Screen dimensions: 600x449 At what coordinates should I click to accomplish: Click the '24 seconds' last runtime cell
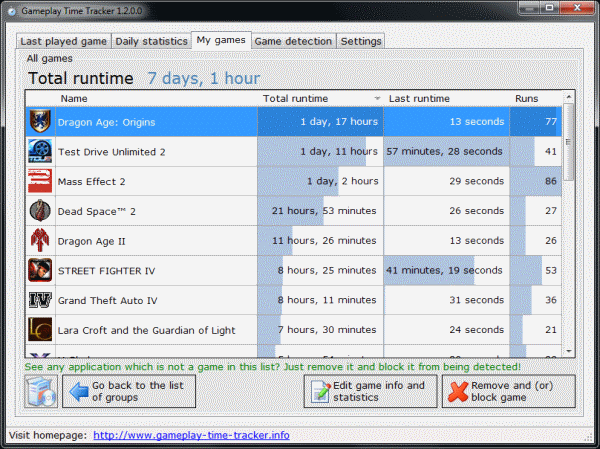(447, 330)
